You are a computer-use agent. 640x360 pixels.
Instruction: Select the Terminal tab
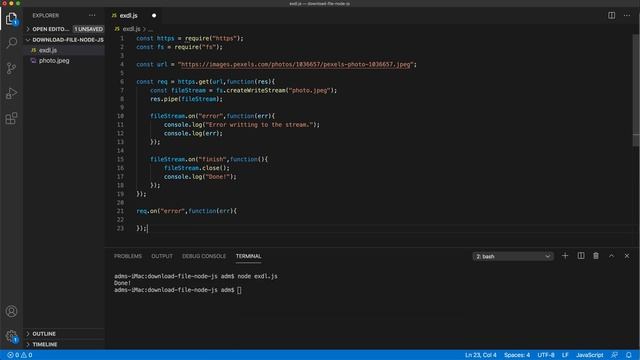point(248,256)
